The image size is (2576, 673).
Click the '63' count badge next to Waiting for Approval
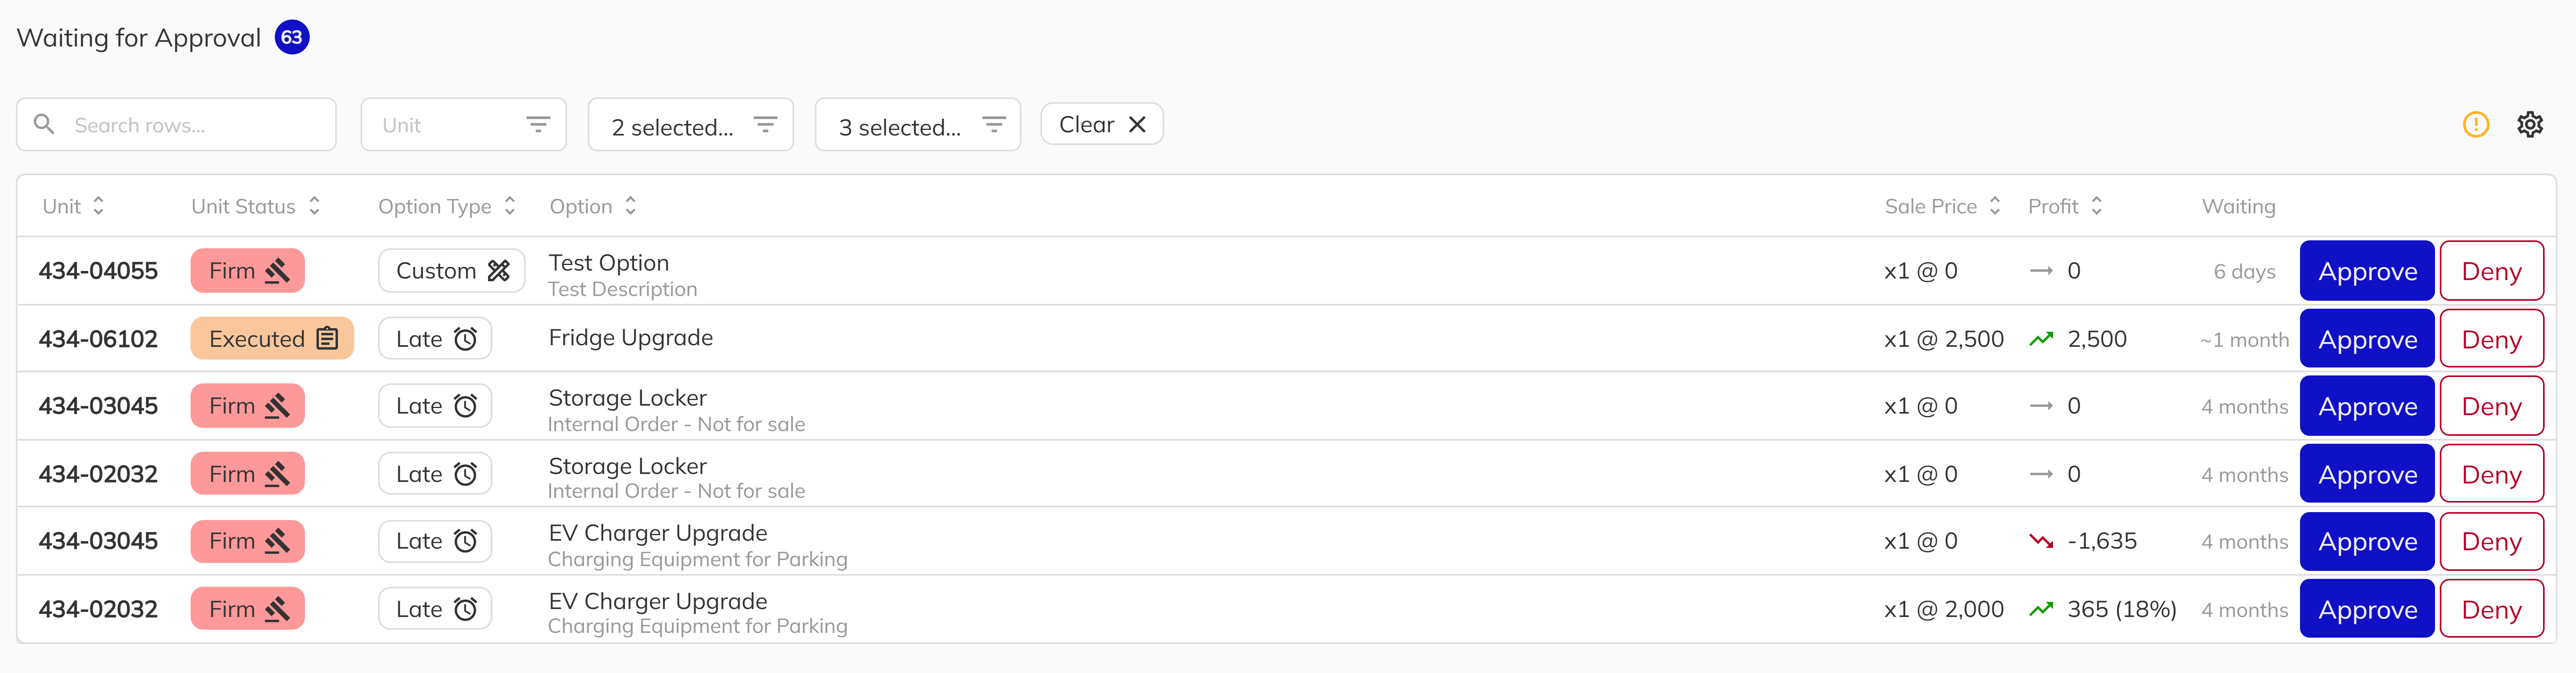click(291, 37)
